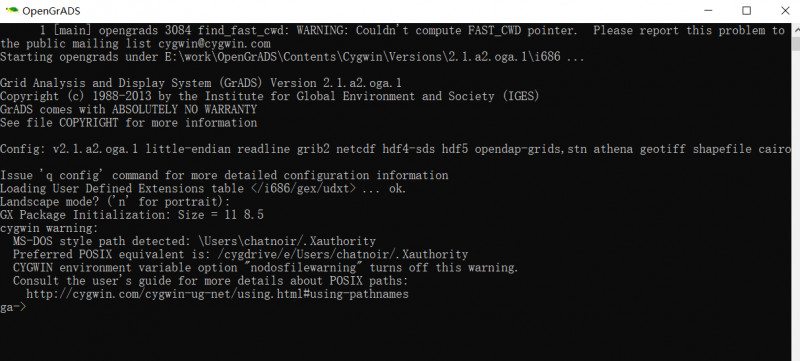Minimize the OpenGrADS console window
This screenshot has height=361, width=800.
[x=707, y=10]
